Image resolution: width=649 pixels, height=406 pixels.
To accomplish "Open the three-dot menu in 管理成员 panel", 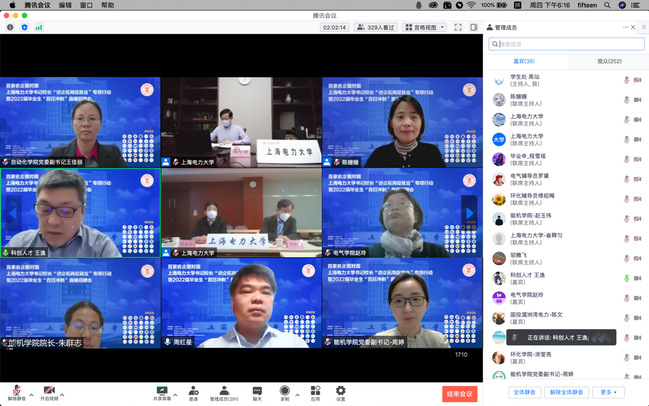I will coord(625,27).
